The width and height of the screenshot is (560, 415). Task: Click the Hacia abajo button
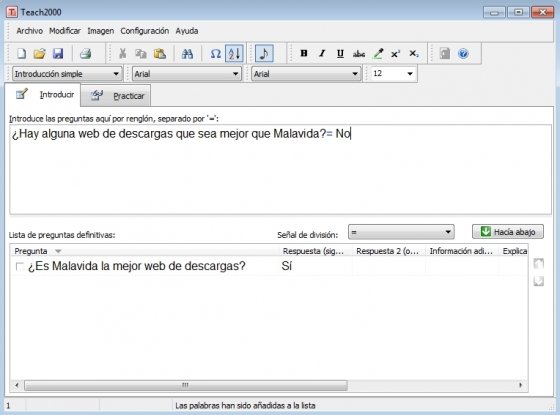[x=508, y=232]
